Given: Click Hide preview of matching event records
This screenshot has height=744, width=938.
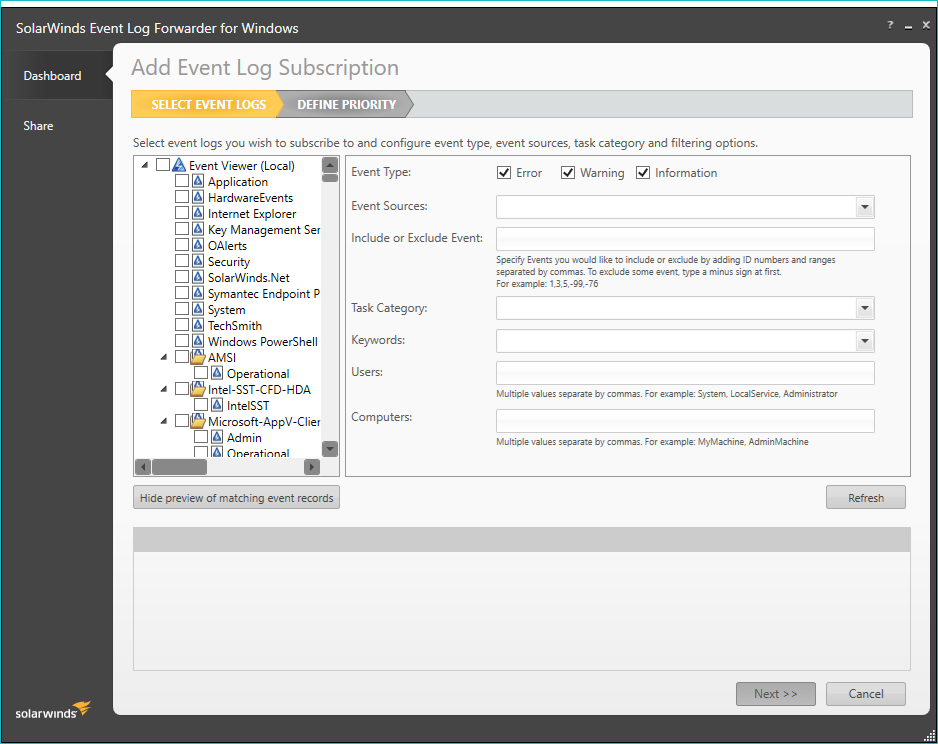Looking at the screenshot, I should pyautogui.click(x=236, y=498).
